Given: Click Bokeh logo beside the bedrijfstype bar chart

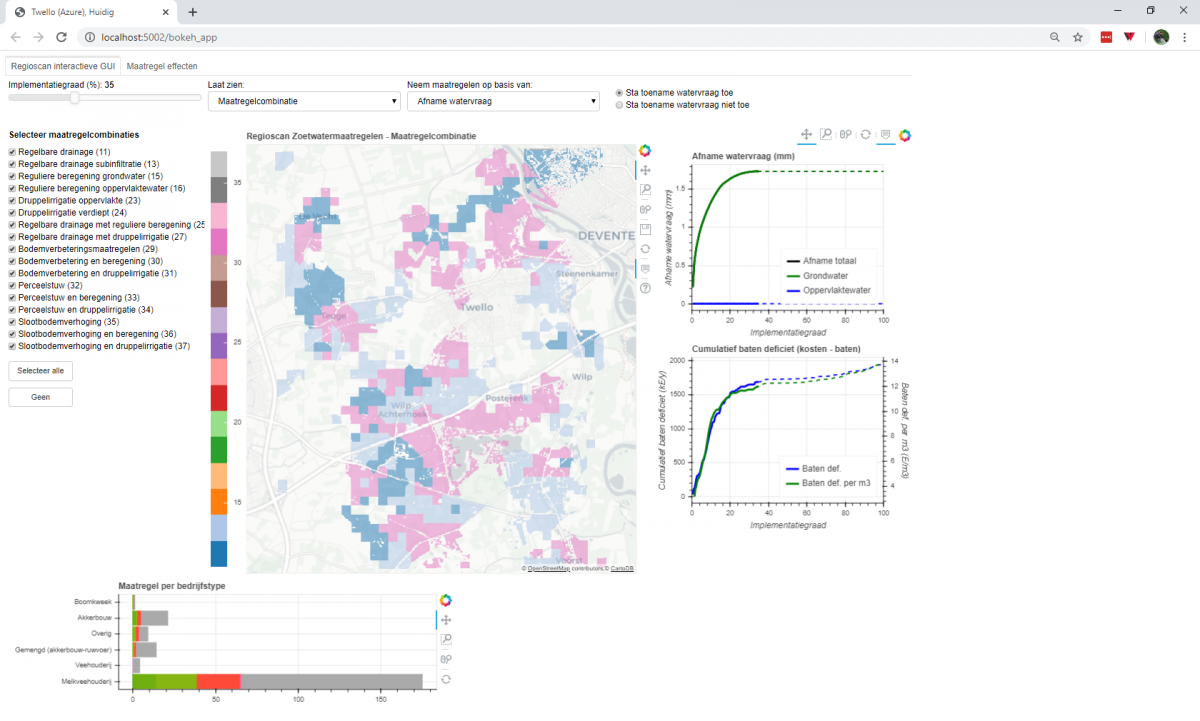Looking at the screenshot, I should (446, 600).
